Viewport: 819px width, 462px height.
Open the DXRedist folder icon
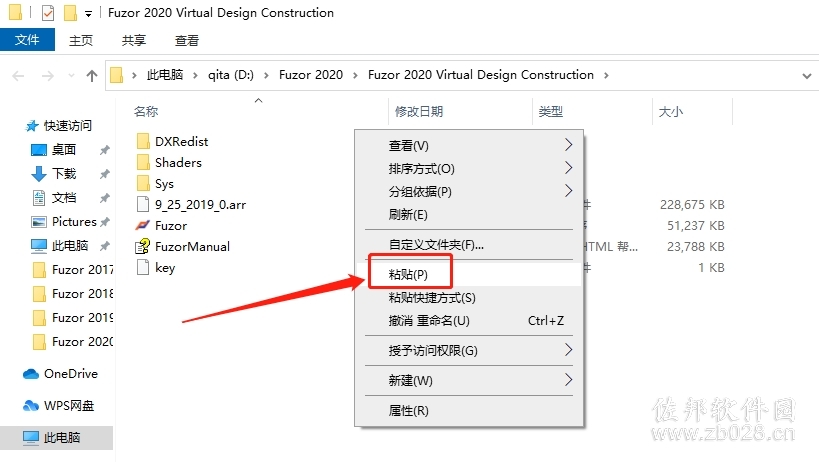pos(143,141)
